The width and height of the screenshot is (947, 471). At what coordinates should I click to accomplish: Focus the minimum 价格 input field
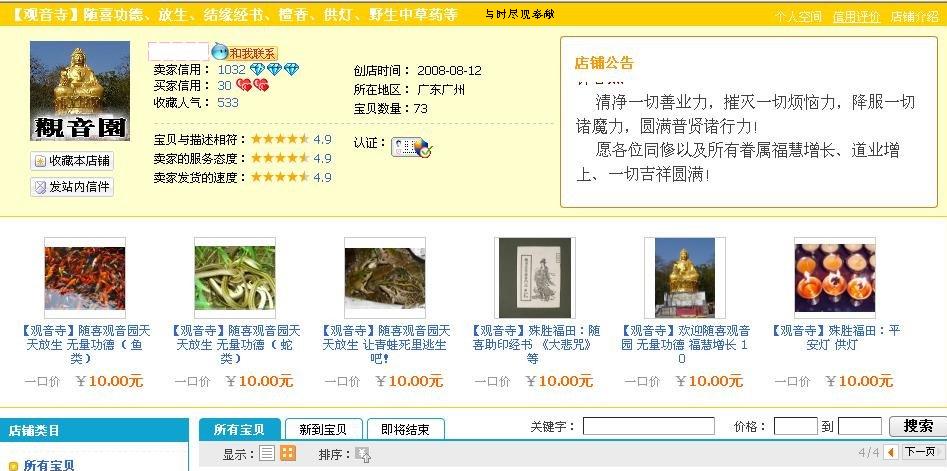(795, 426)
